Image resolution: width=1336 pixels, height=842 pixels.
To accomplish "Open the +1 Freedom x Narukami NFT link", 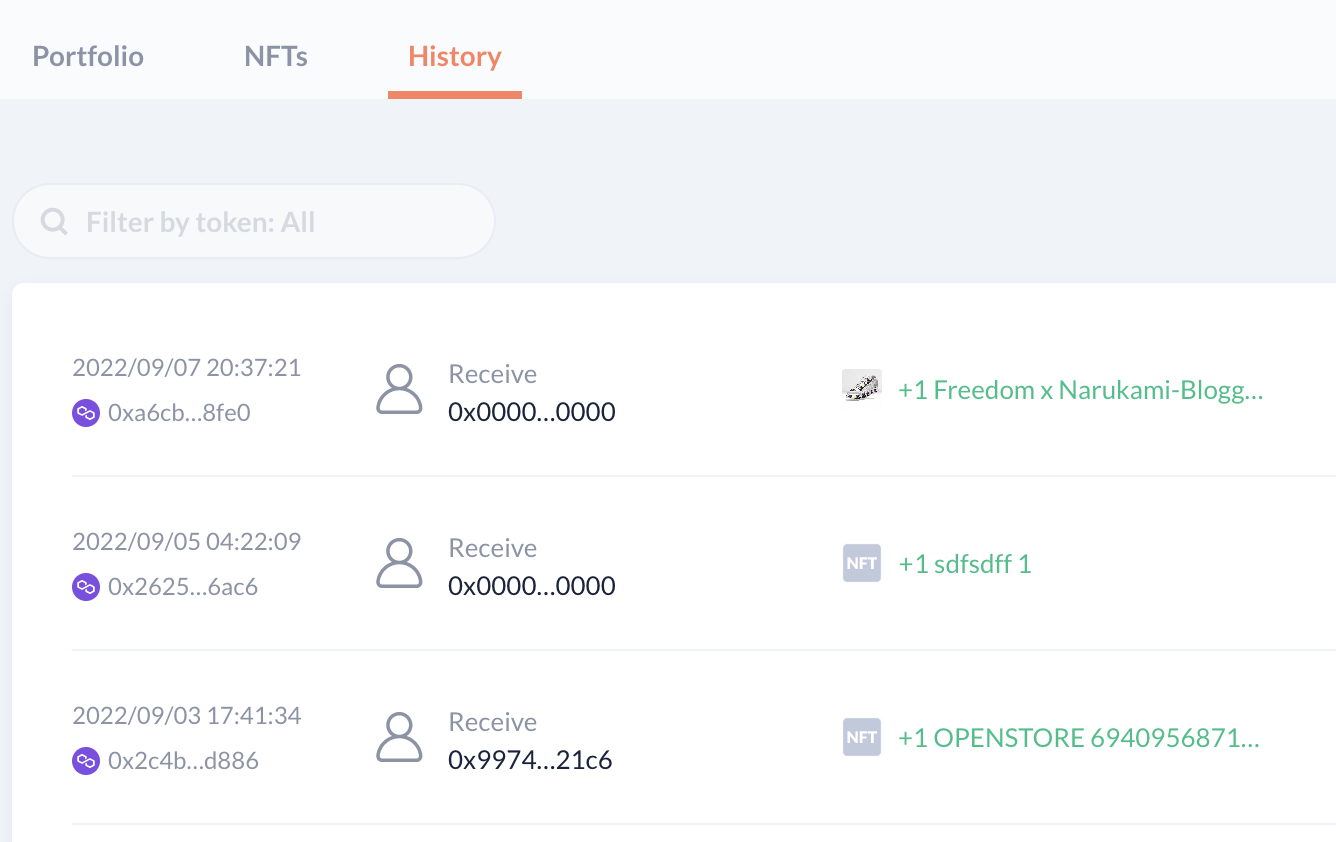I will (1080, 390).
